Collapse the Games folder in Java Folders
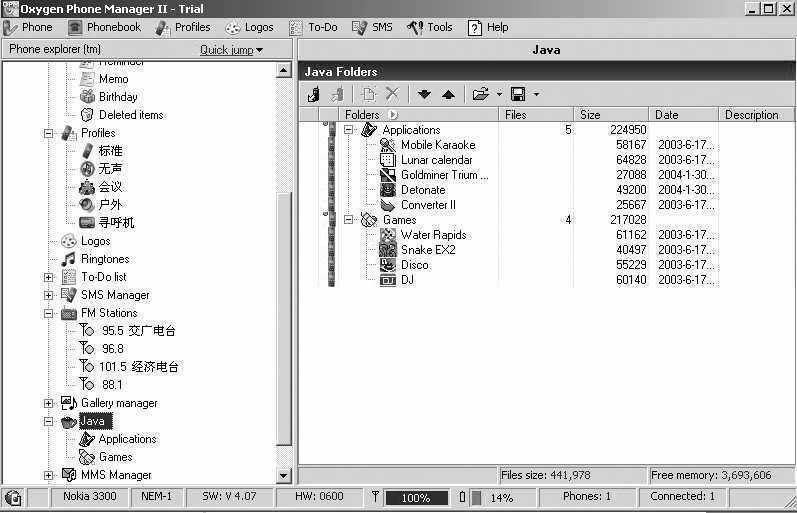Image resolution: width=797 pixels, height=513 pixels. [349, 220]
